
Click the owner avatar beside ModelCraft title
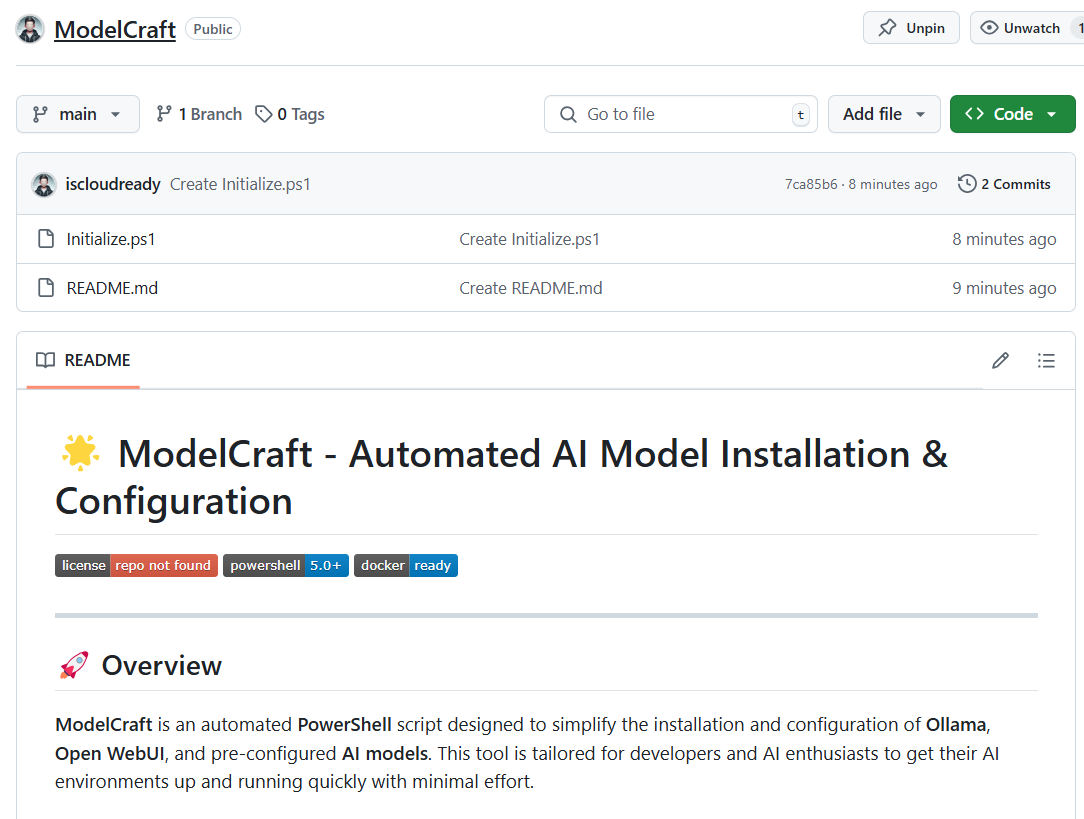30,29
